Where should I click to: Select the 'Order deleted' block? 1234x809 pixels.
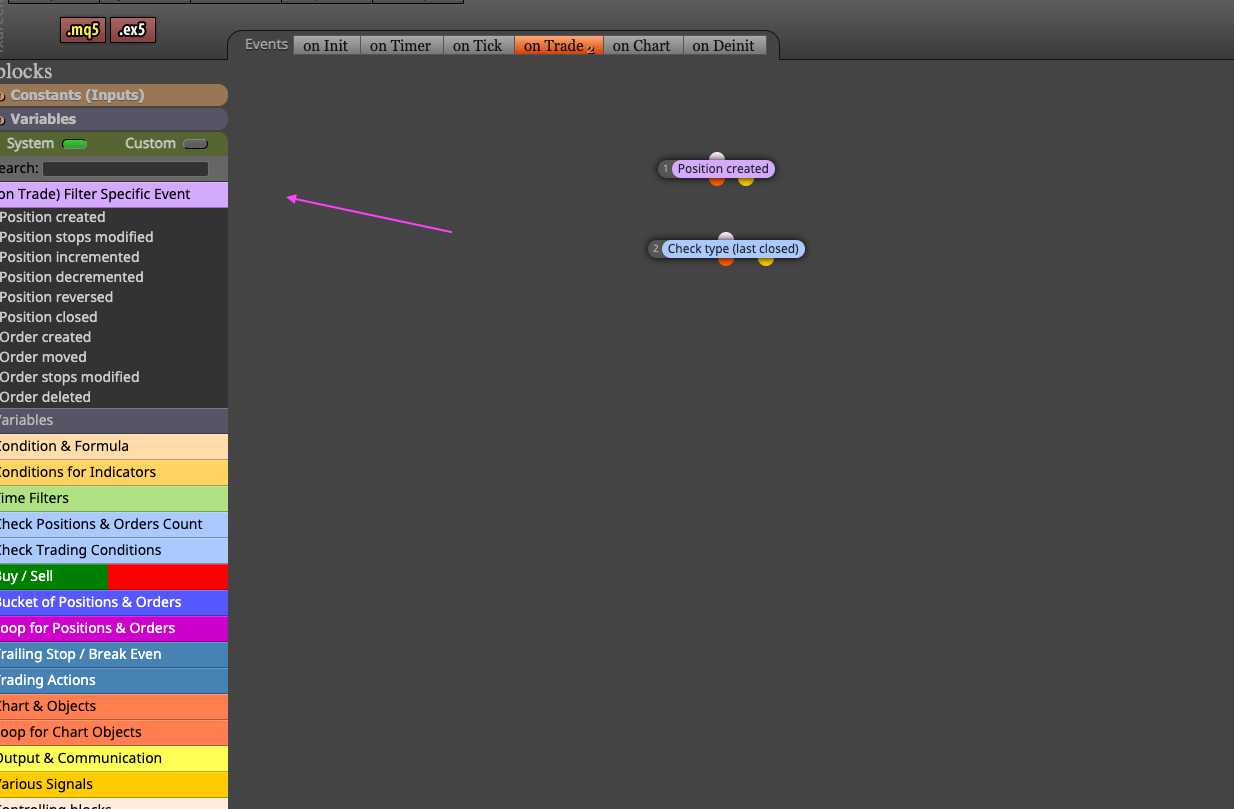[x=46, y=397]
